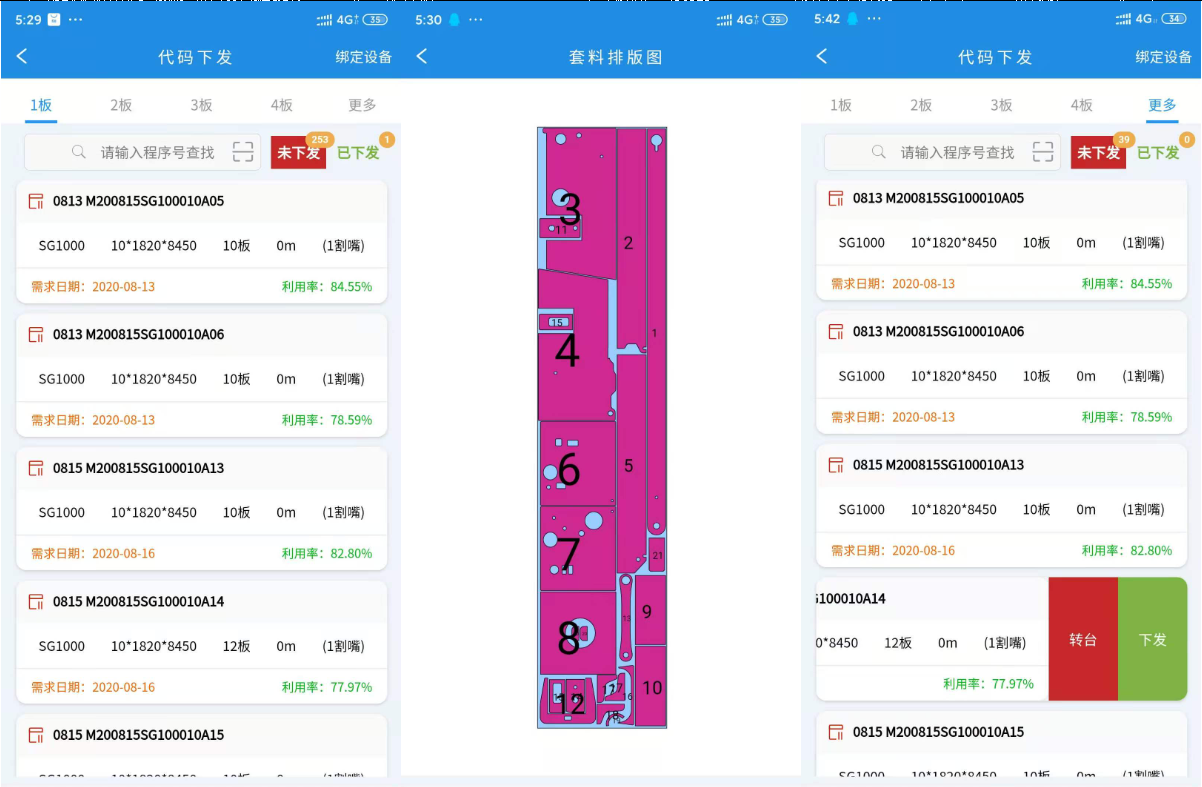Tap 绑定设备 in left screen header
The height and width of the screenshot is (787, 1202).
[x=364, y=57]
